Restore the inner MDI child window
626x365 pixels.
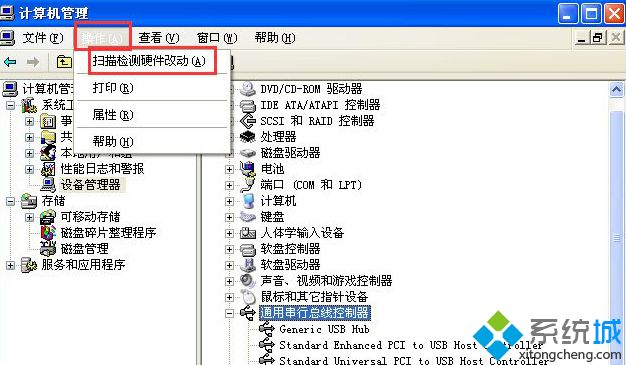(598, 38)
